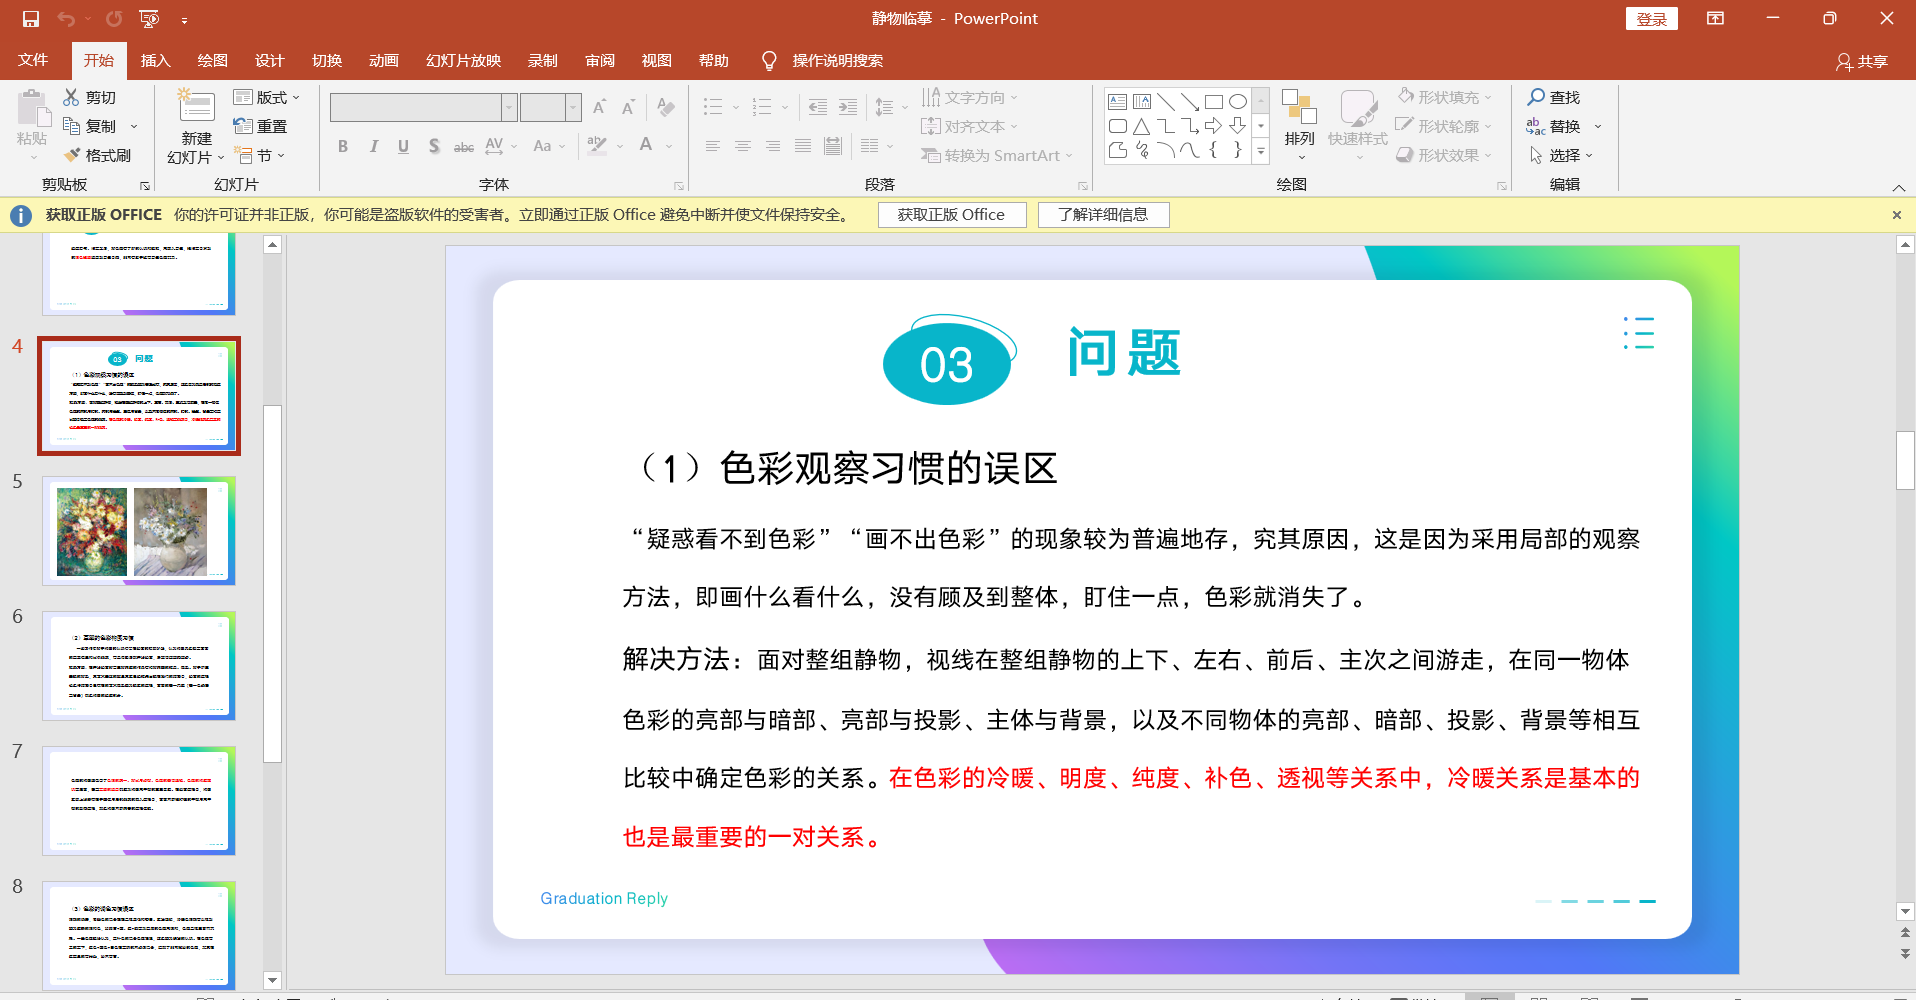
Task: Clear all formatting with the eraser A icon
Action: (665, 107)
